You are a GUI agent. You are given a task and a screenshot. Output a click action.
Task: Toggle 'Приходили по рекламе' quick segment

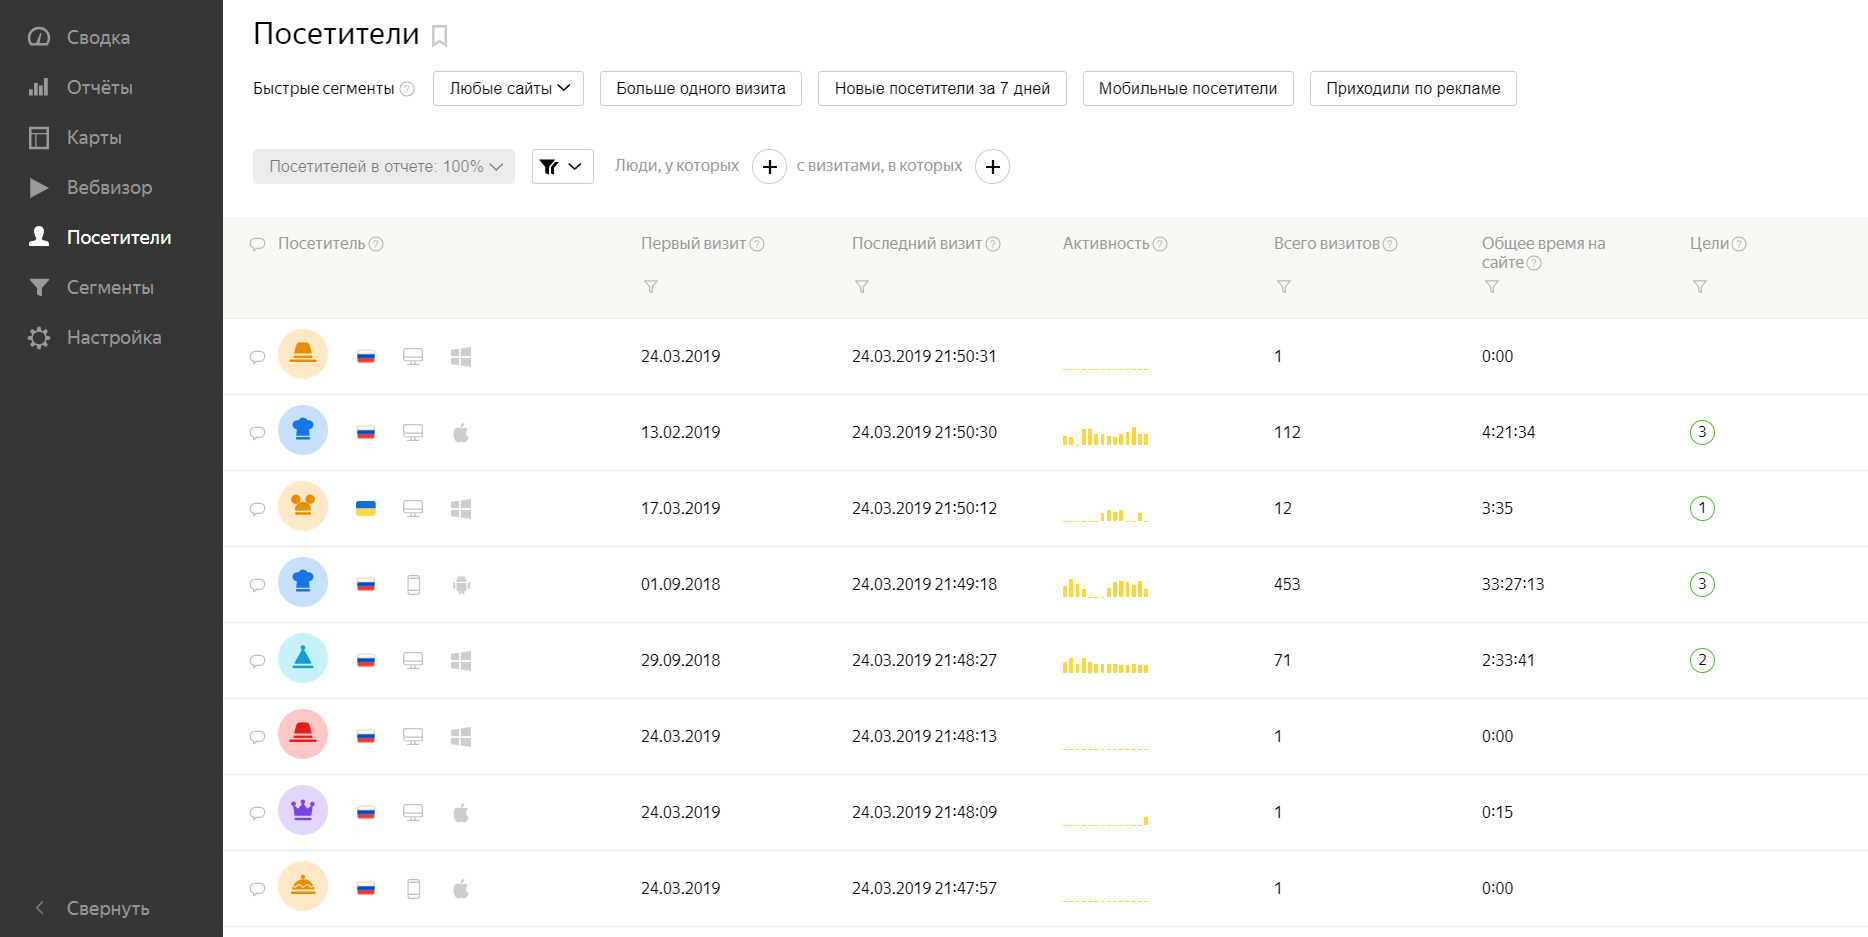tap(1412, 88)
